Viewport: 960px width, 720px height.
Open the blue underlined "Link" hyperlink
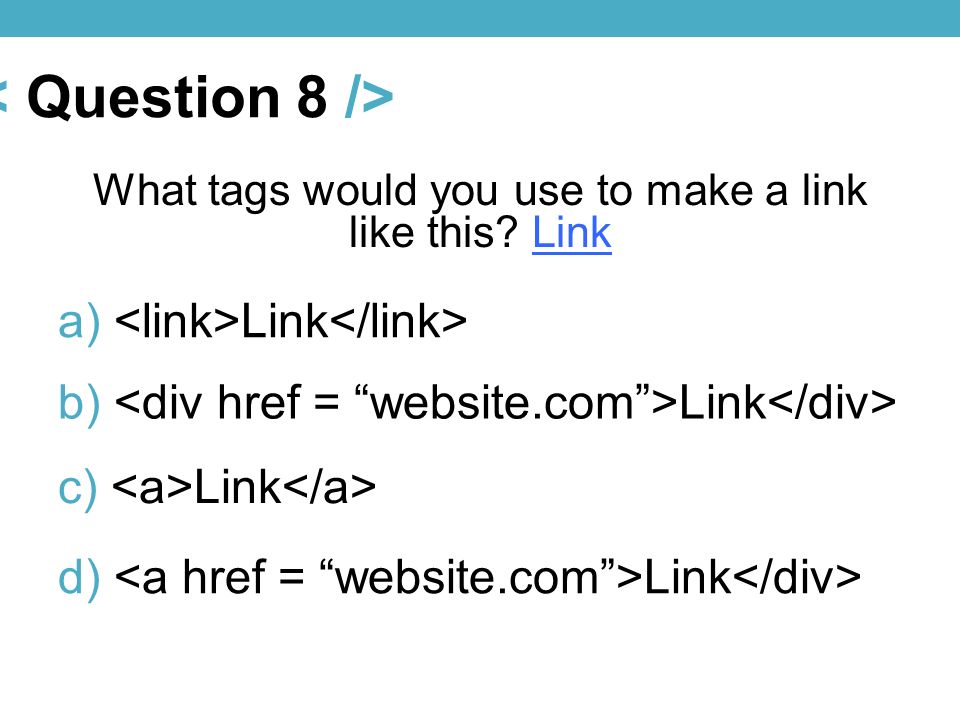(x=572, y=233)
